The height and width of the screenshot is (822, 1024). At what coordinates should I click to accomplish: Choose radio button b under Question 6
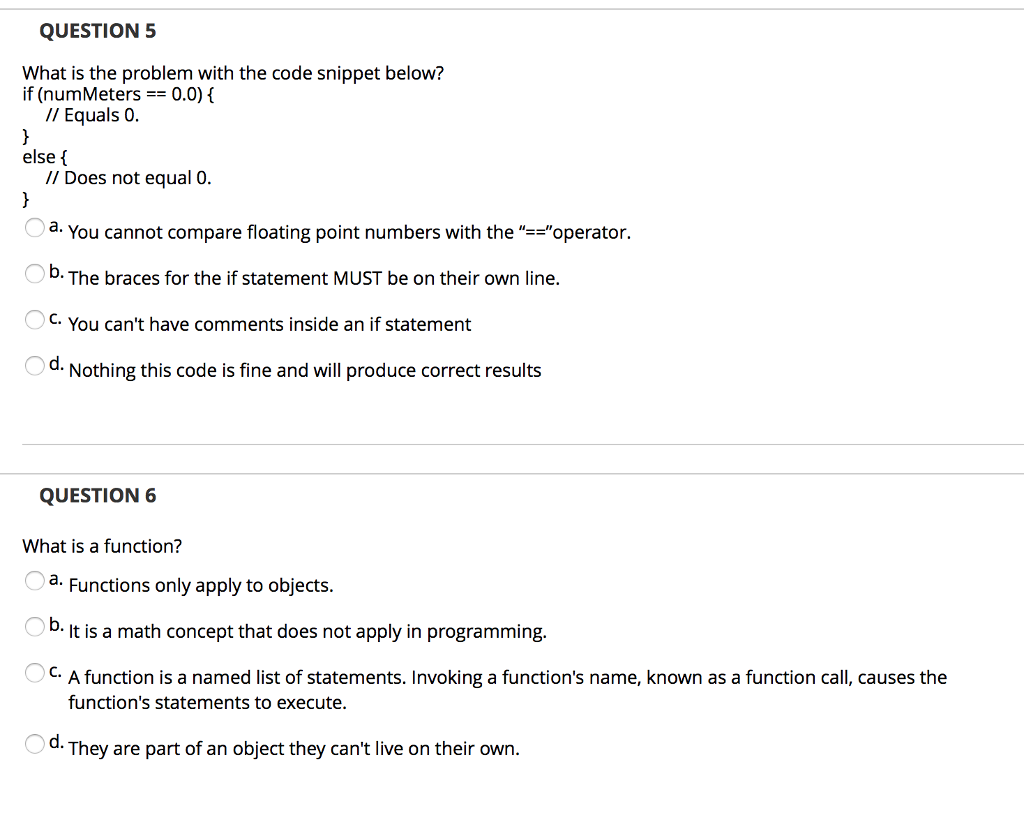coord(35,627)
